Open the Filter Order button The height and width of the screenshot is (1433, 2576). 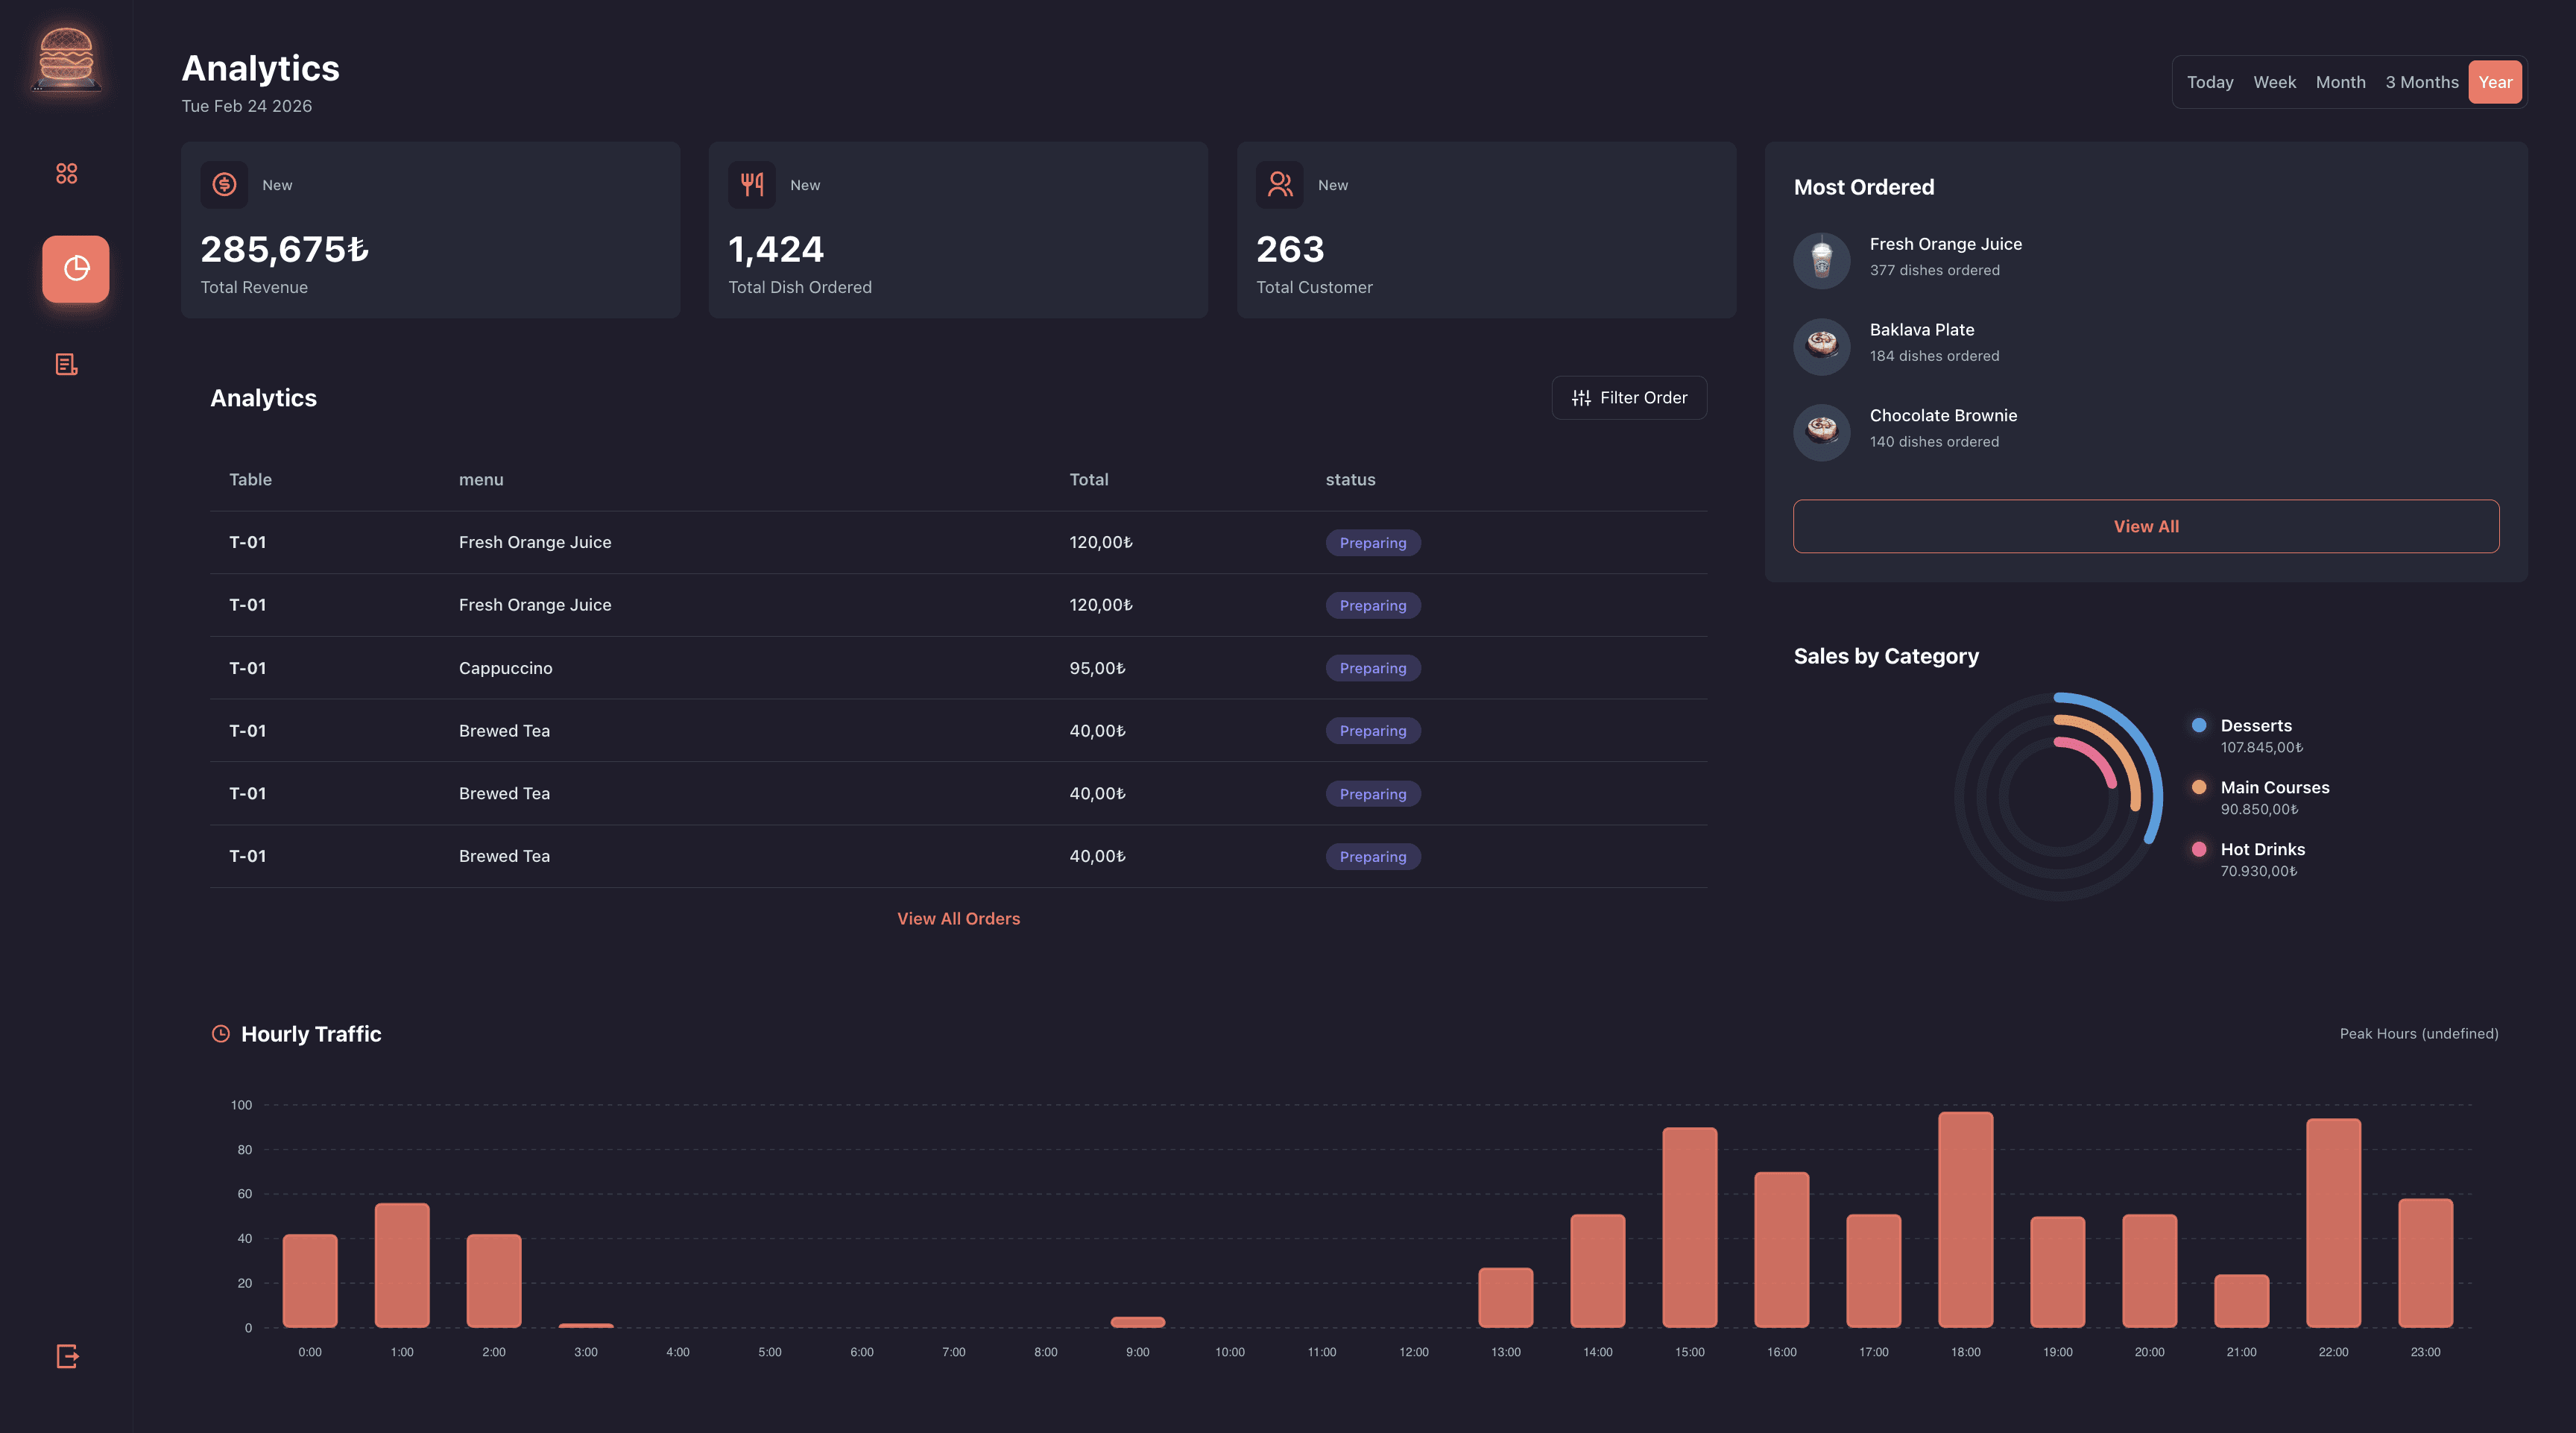click(1629, 398)
